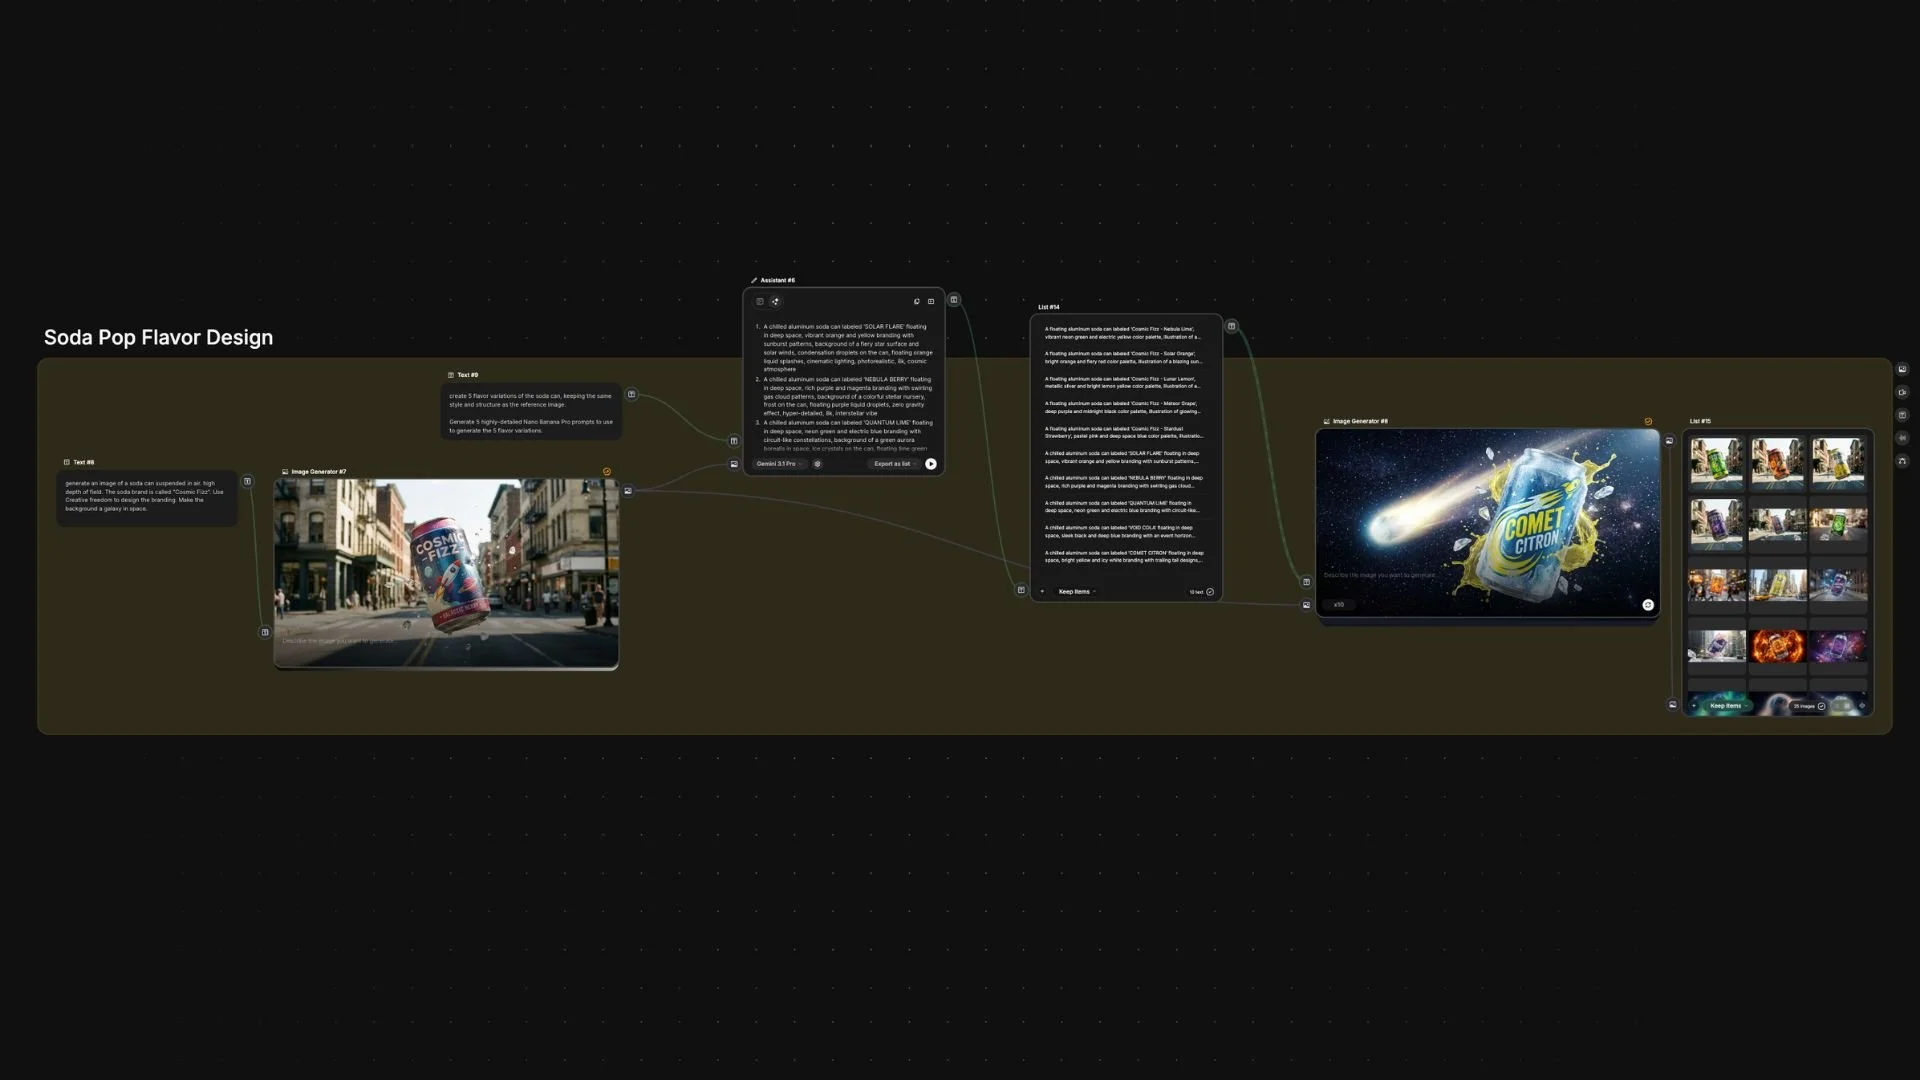Viewport: 1920px width, 1080px height.
Task: Expand the Export as list dropdown
Action: (895, 464)
